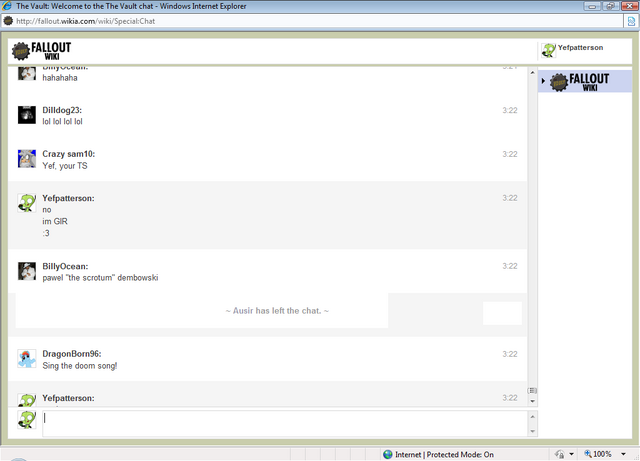The height and width of the screenshot is (461, 640).
Task: Click the chat message input box
Action: click(x=284, y=423)
